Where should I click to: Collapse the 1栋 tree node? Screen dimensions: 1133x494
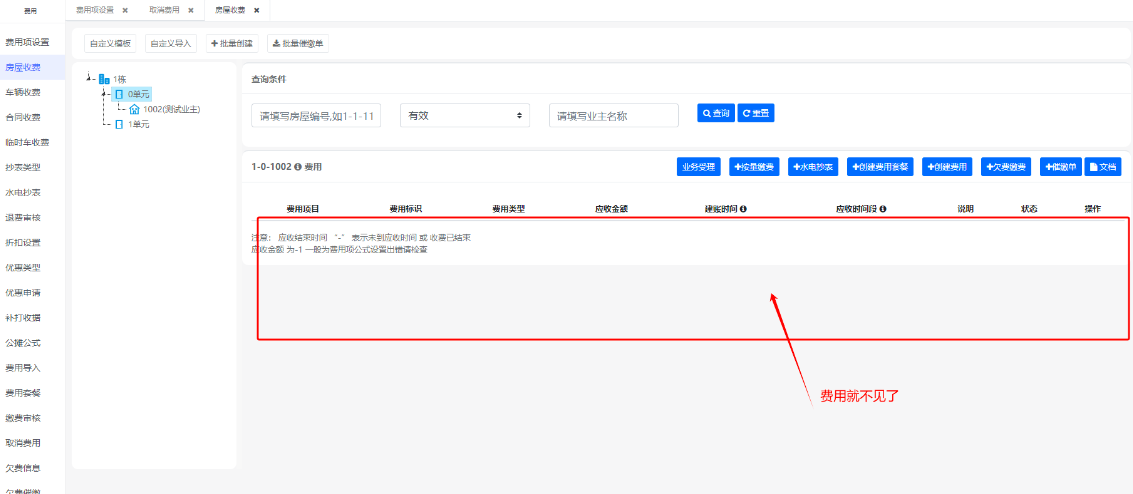(89, 79)
